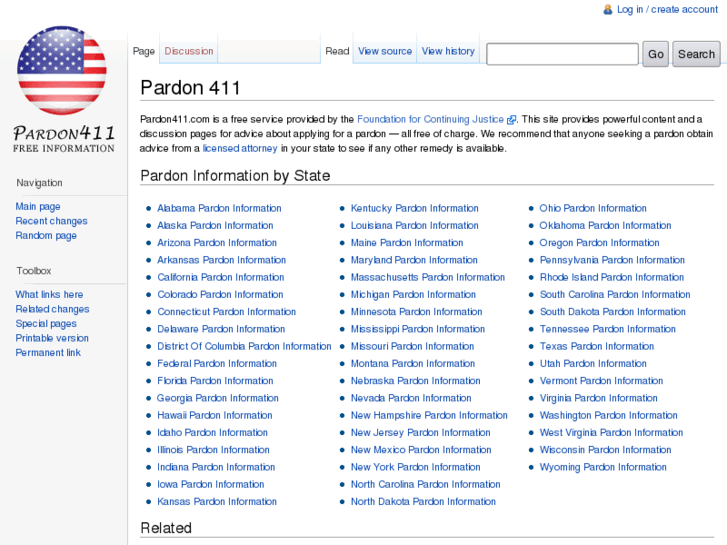Screen dimensions: 727x545
Task: Open Georgia Pardon Information
Action: tap(217, 398)
